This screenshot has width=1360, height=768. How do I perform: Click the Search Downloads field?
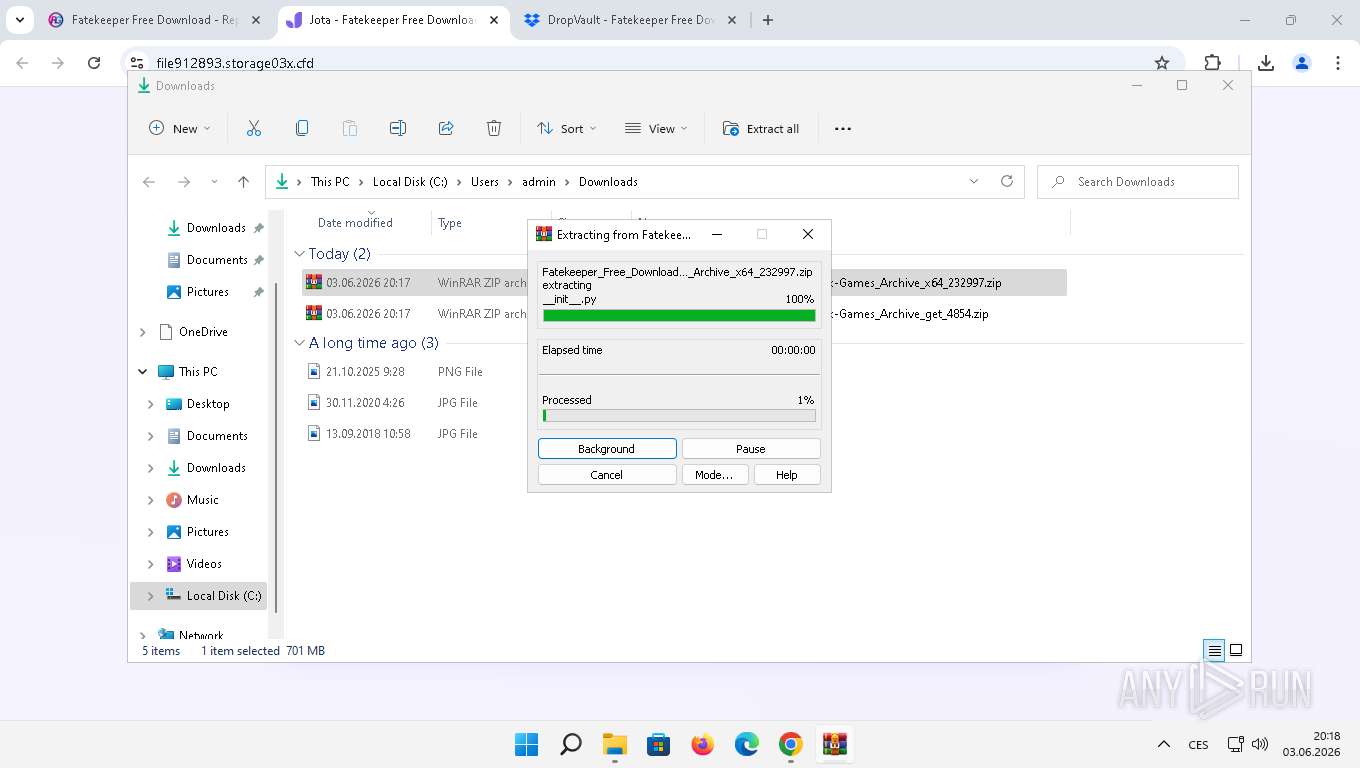pyautogui.click(x=1138, y=181)
